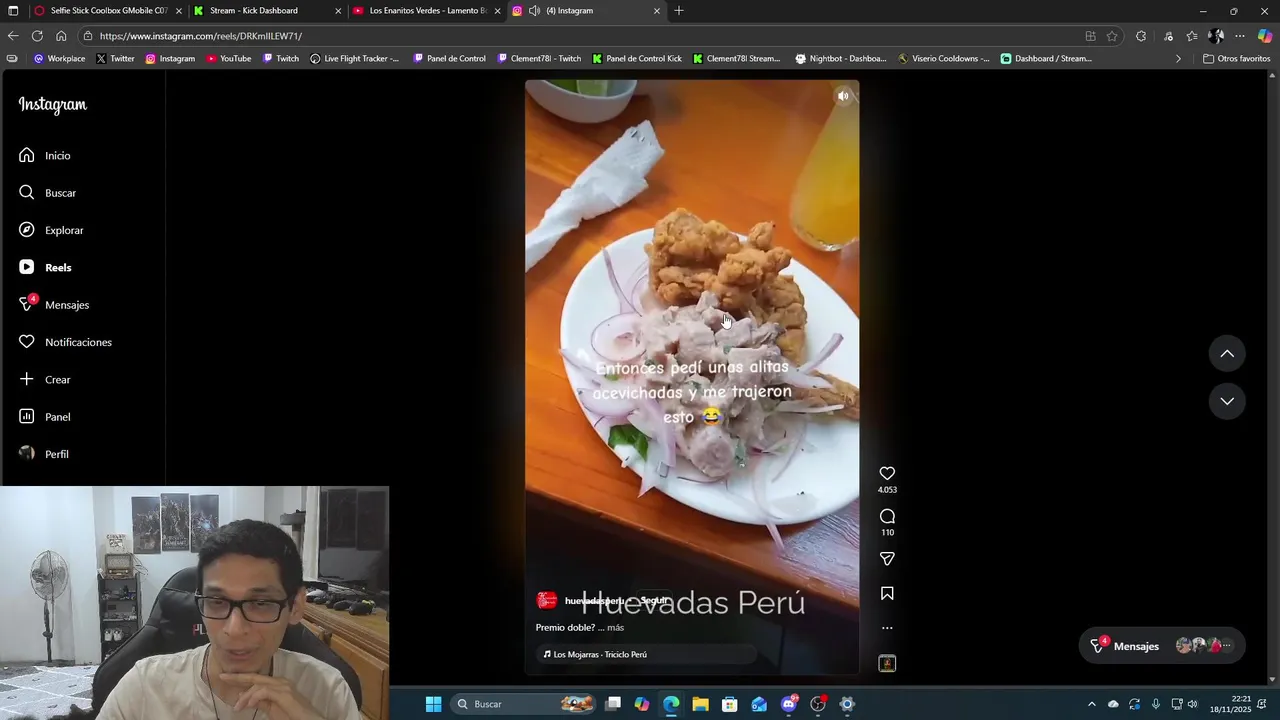Expand the caption with 'más'
The height and width of the screenshot is (720, 1280).
tap(615, 628)
